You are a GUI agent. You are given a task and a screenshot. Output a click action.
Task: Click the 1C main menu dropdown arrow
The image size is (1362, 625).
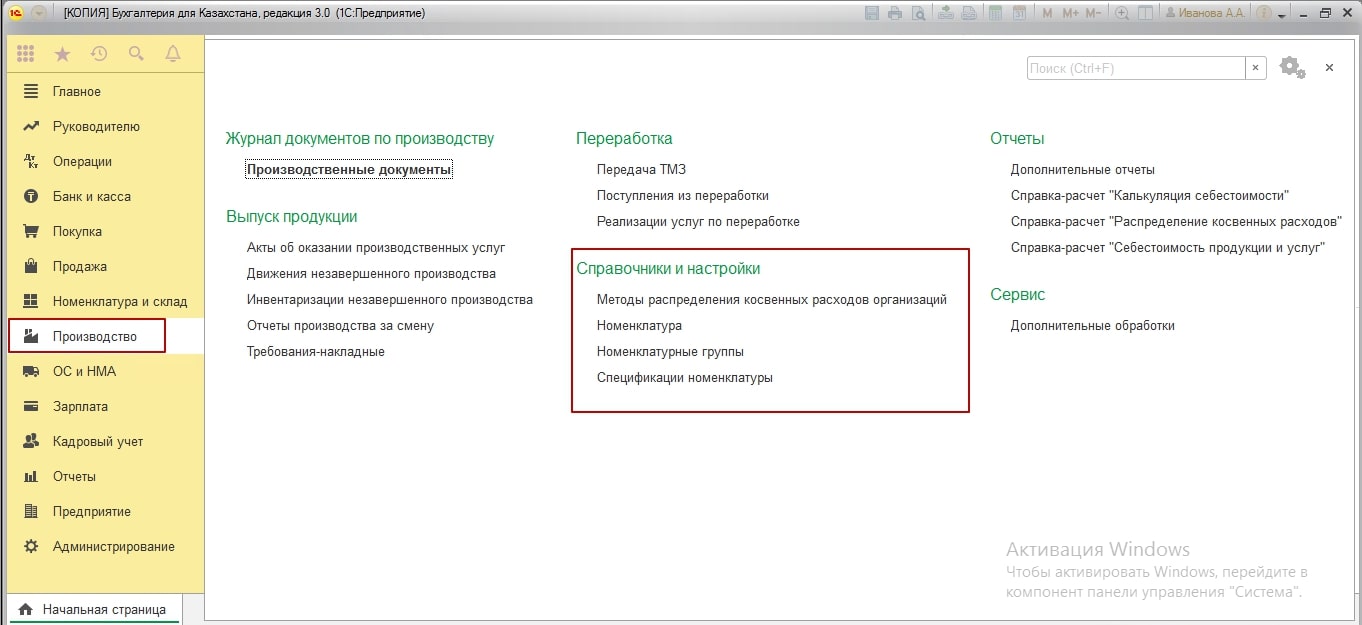(x=39, y=13)
